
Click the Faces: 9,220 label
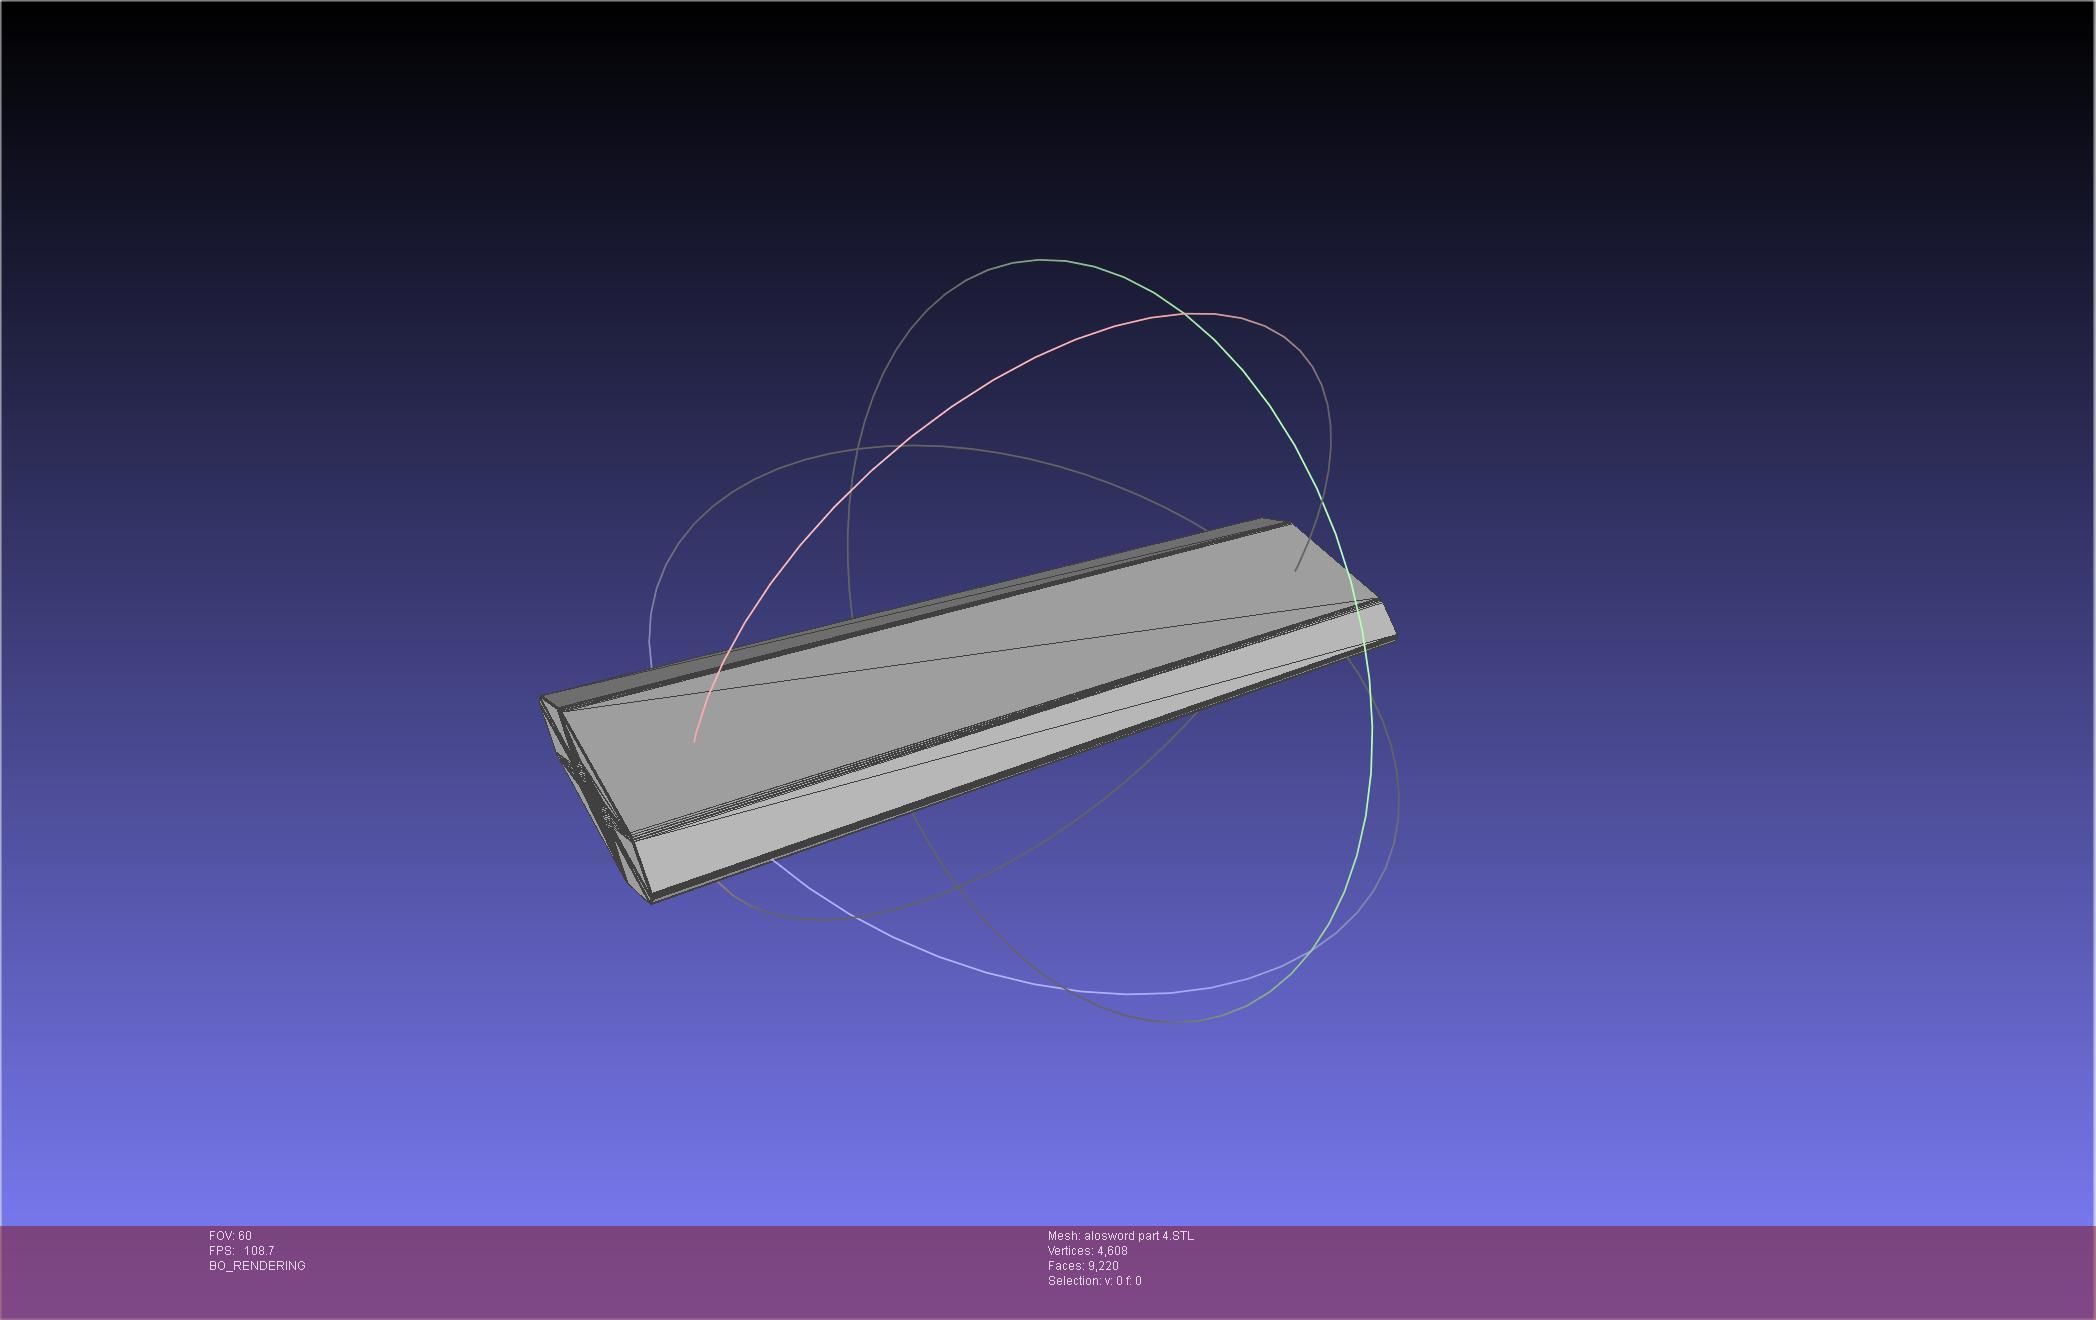click(x=1083, y=1266)
